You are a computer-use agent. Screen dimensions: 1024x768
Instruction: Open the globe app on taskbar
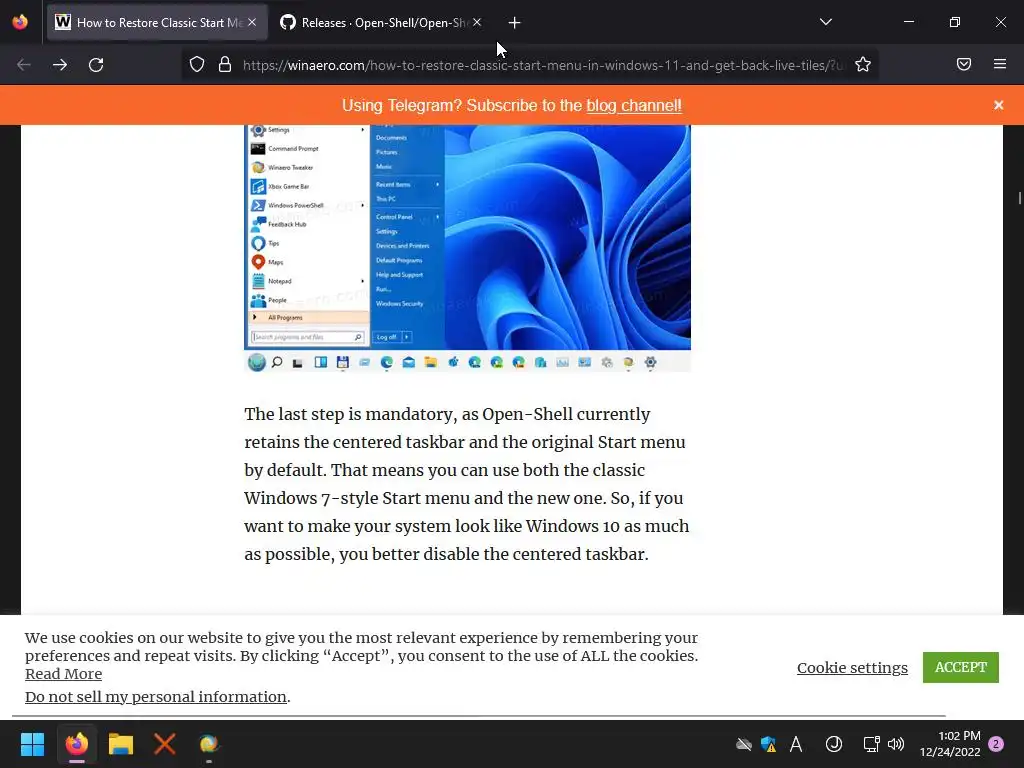(x=208, y=744)
